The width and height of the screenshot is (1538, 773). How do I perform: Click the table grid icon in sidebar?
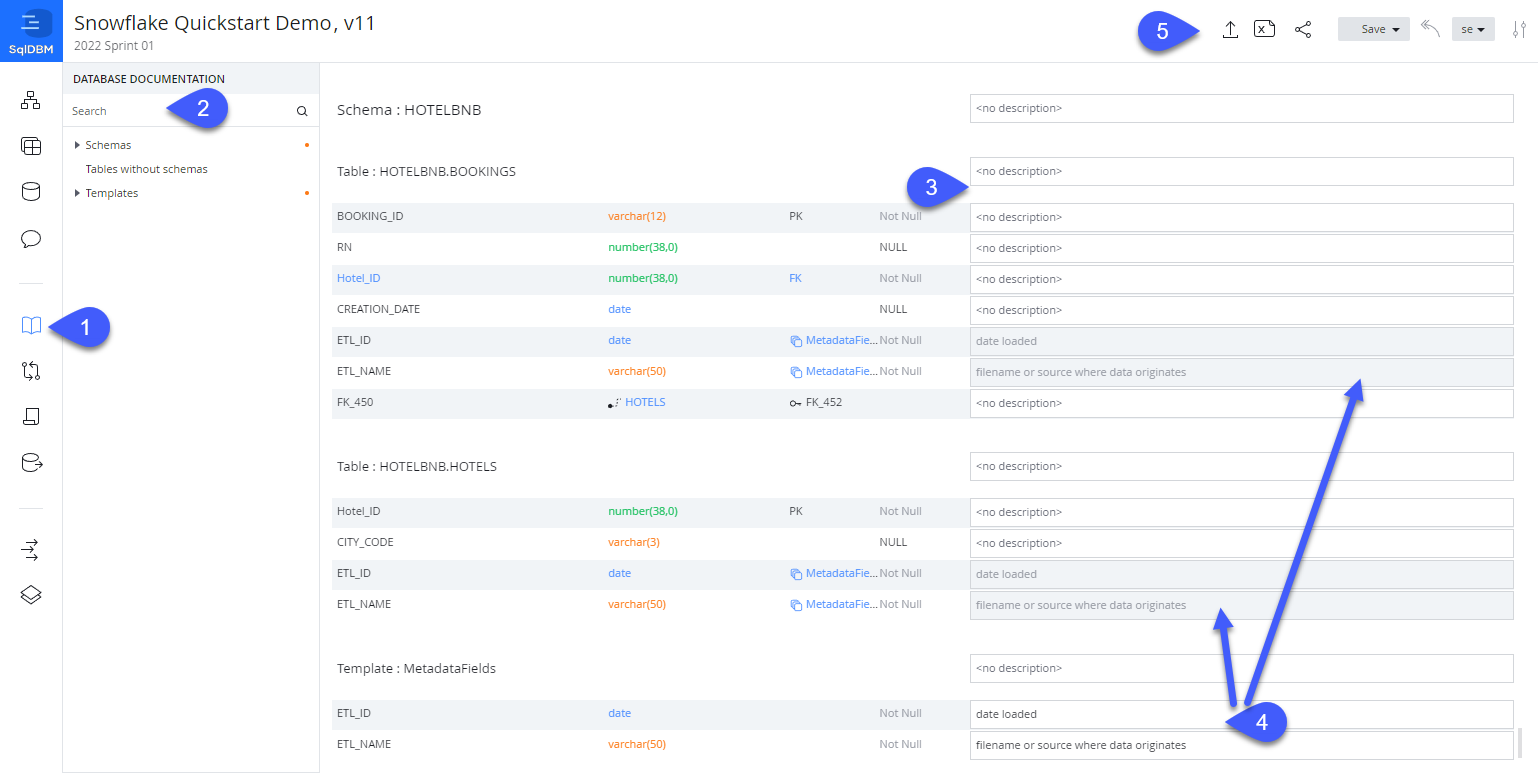pyautogui.click(x=31, y=147)
